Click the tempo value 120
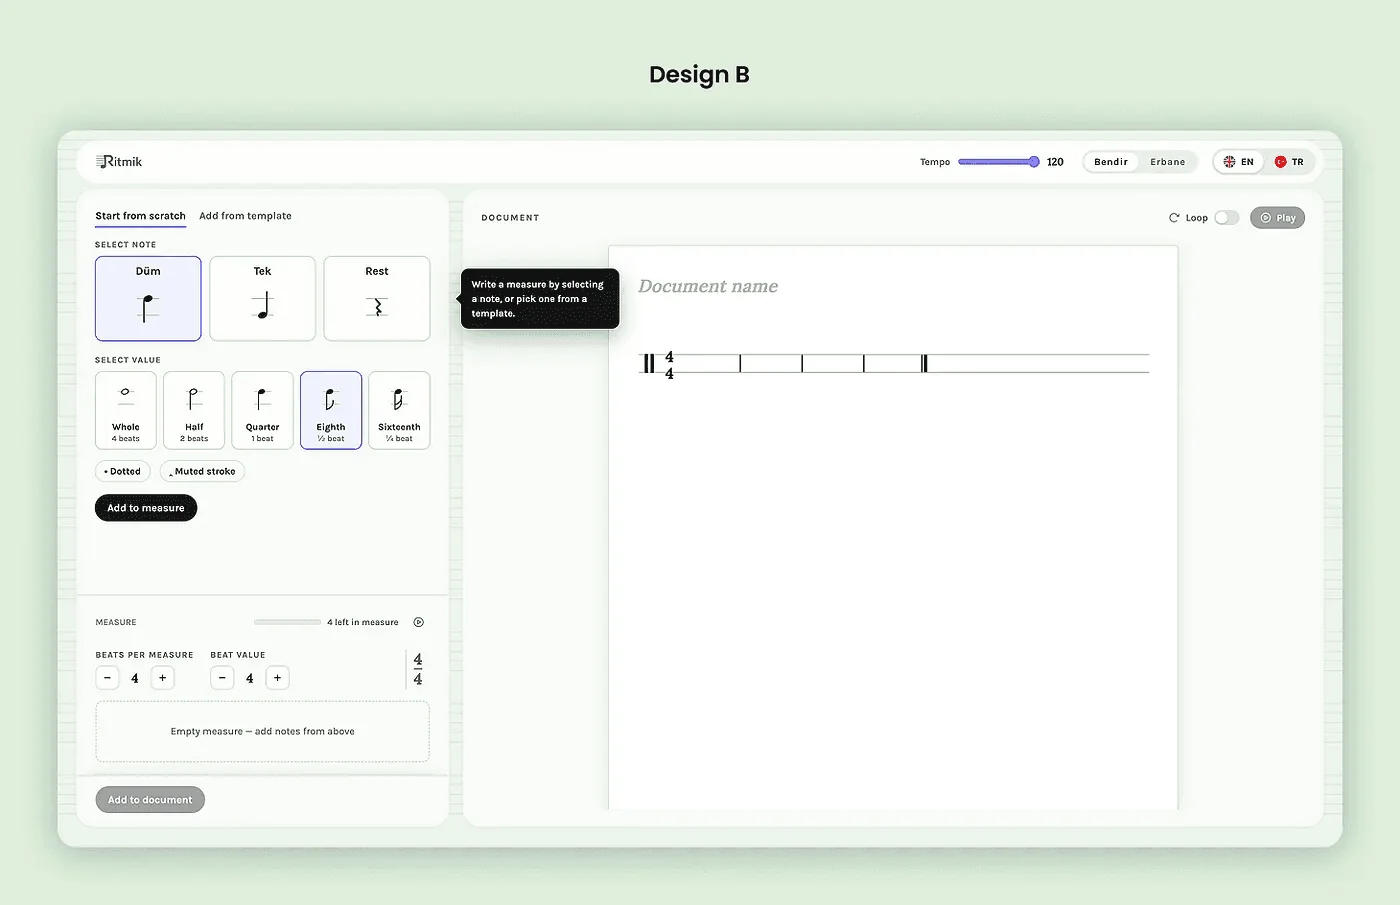This screenshot has height=905, width=1400. click(1055, 162)
